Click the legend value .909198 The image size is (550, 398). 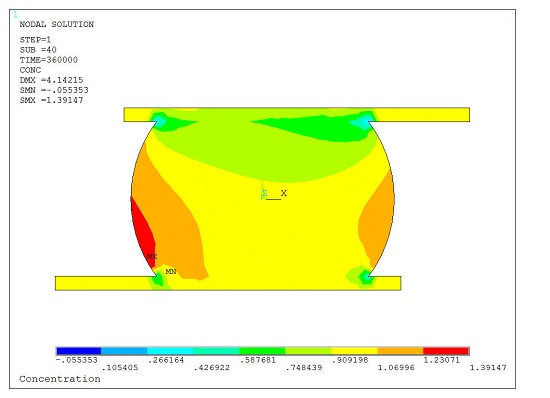click(x=350, y=360)
